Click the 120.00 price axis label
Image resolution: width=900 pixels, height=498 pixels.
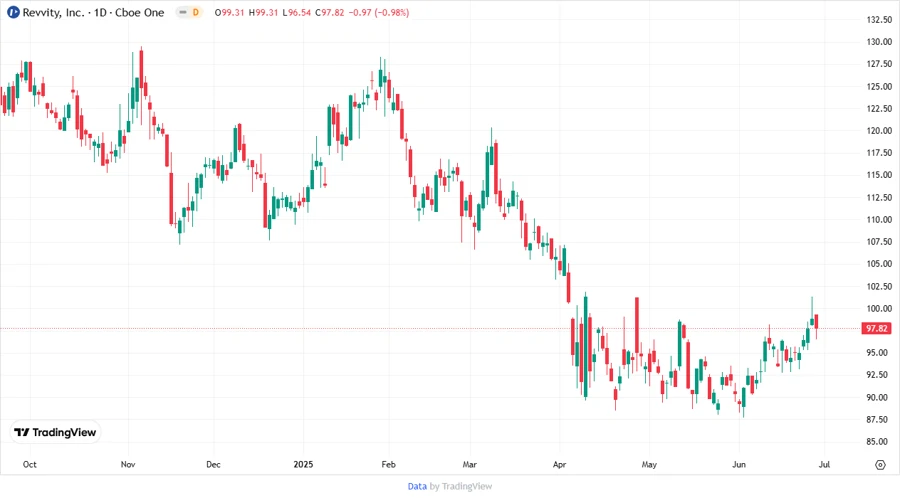point(879,131)
